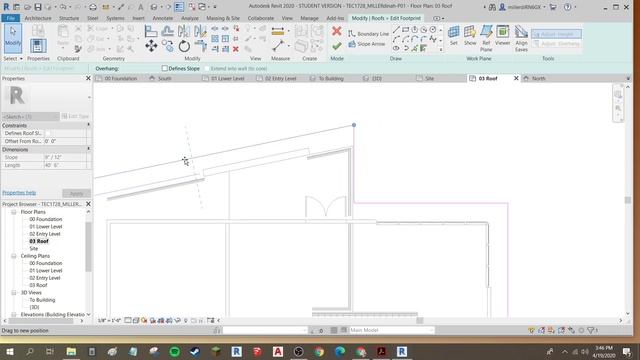Select the Modify tool
640x360 pixels.
13,38
